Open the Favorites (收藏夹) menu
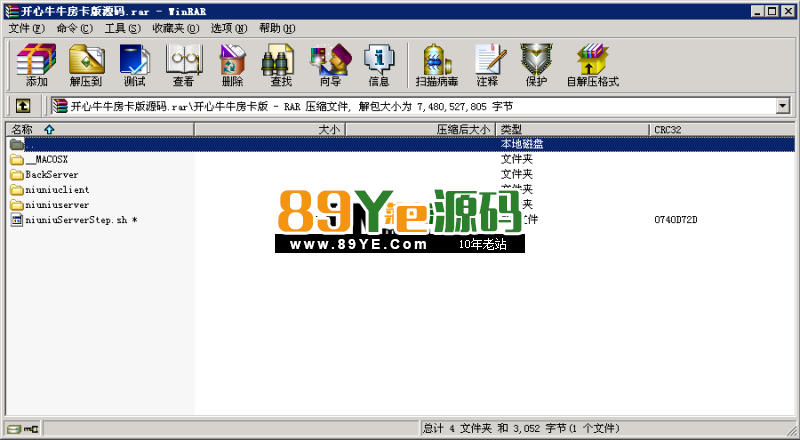This screenshot has height=440, width=800. [x=176, y=28]
